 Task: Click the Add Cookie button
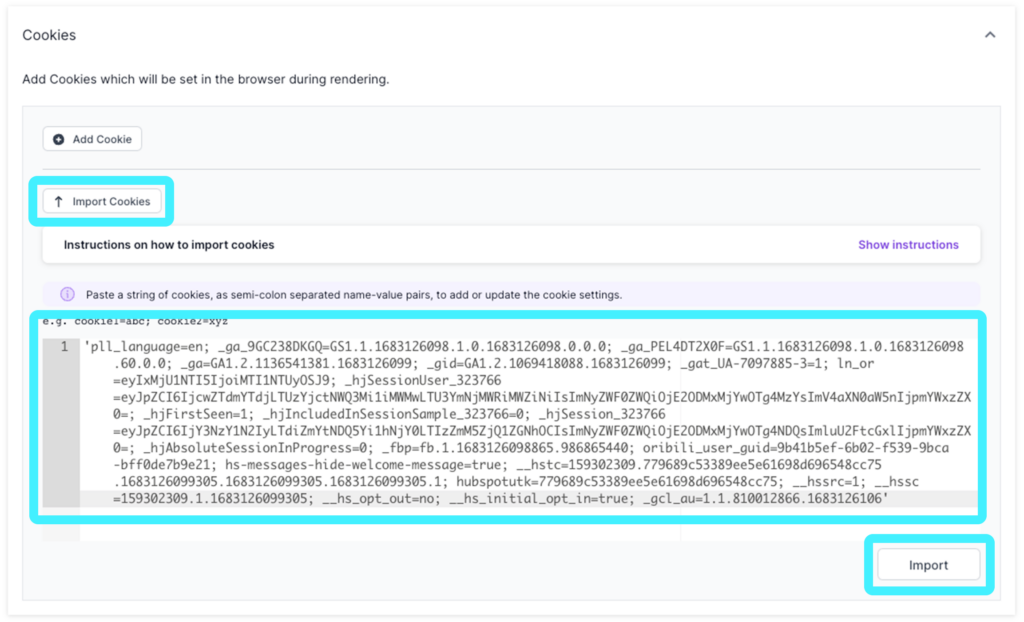pos(91,139)
